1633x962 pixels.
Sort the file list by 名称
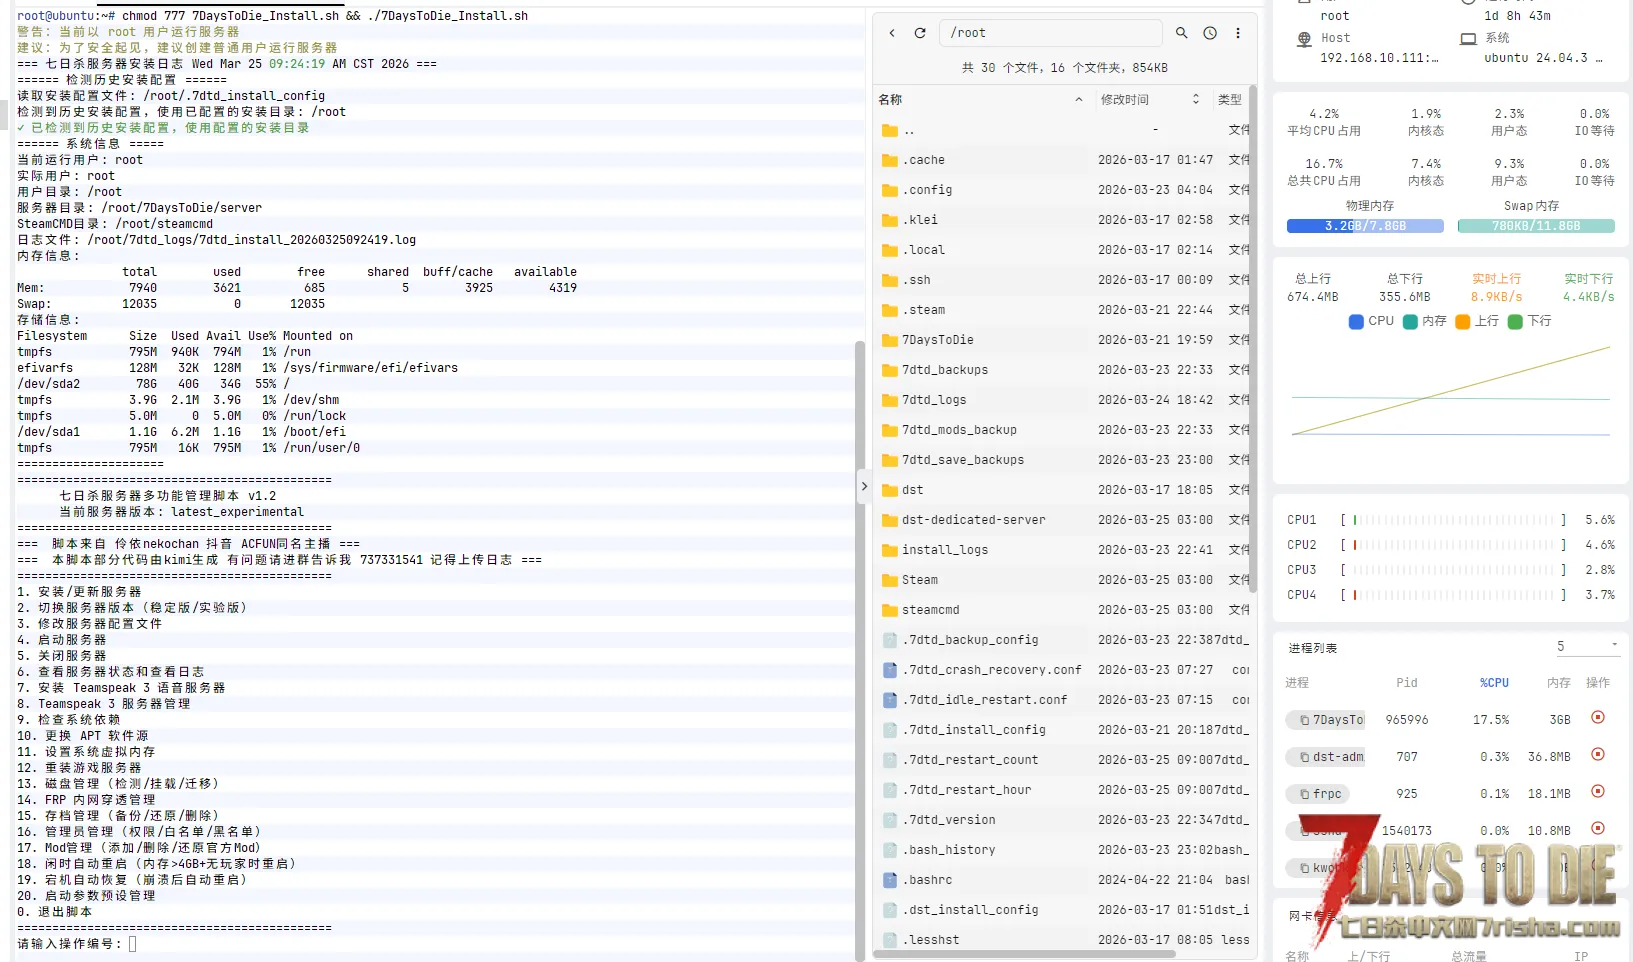point(890,100)
